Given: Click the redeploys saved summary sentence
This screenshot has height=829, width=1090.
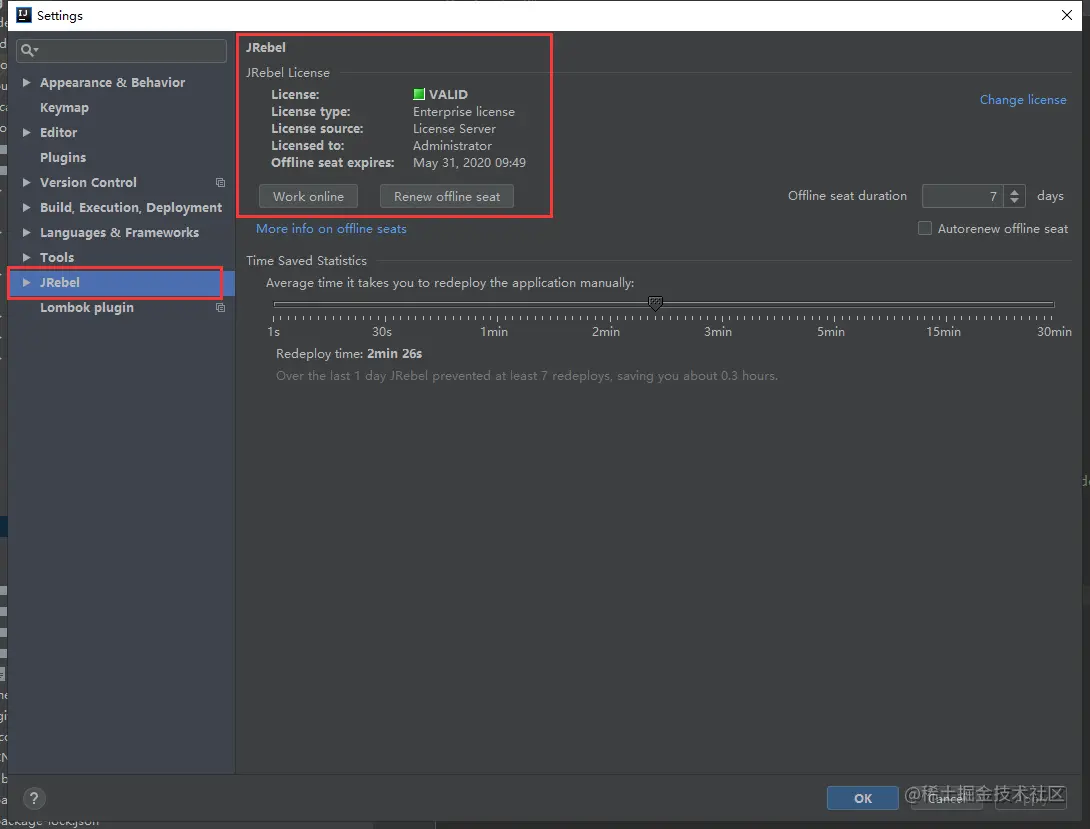Looking at the screenshot, I should [x=527, y=376].
